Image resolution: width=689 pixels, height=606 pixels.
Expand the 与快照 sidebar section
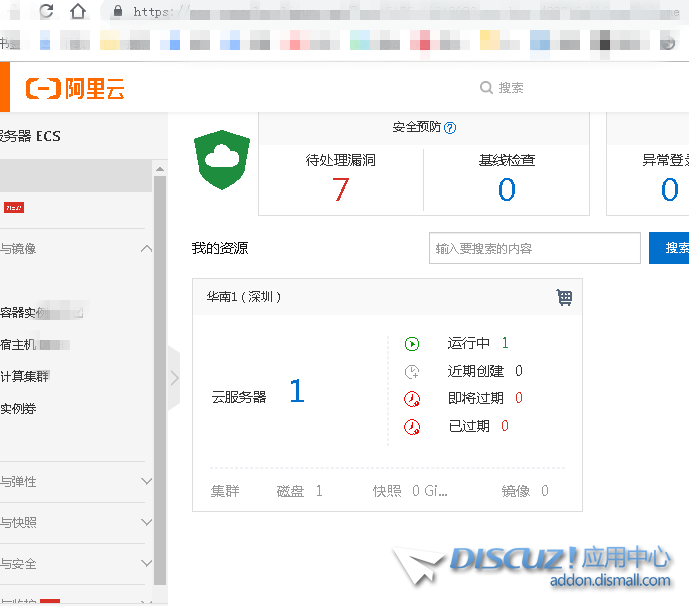tap(146, 523)
